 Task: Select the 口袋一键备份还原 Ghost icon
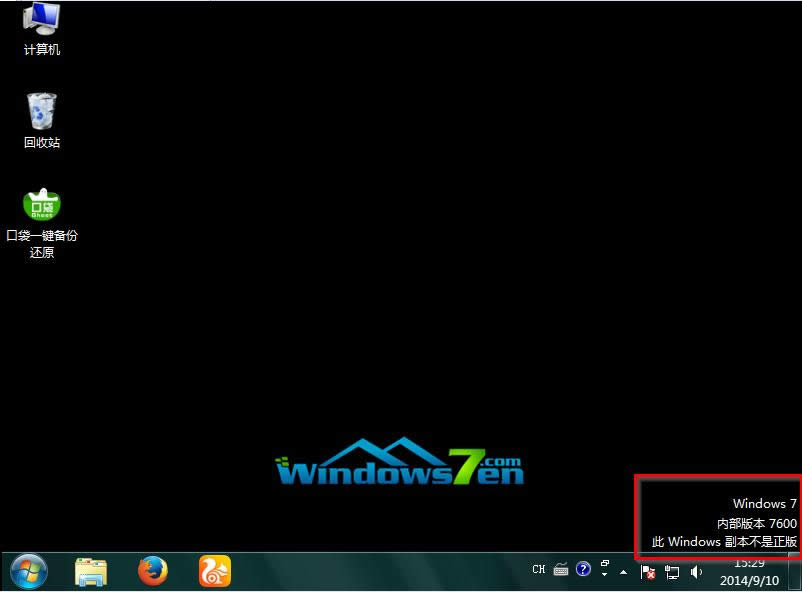coord(41,204)
